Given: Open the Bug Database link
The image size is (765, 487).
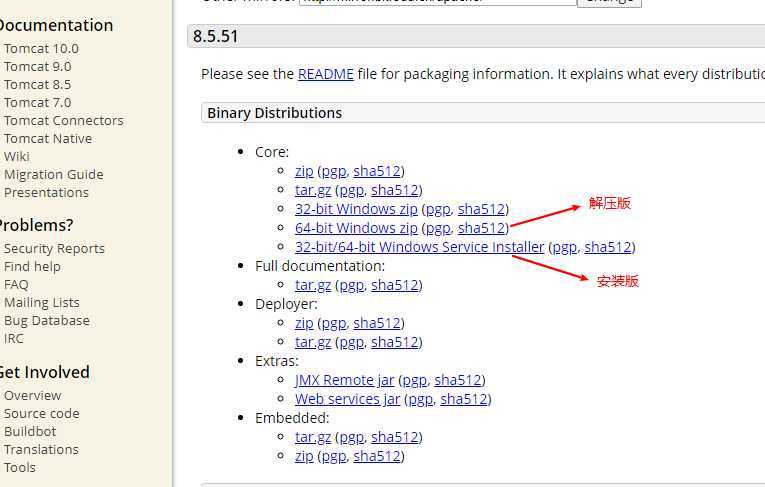Looking at the screenshot, I should point(47,321).
